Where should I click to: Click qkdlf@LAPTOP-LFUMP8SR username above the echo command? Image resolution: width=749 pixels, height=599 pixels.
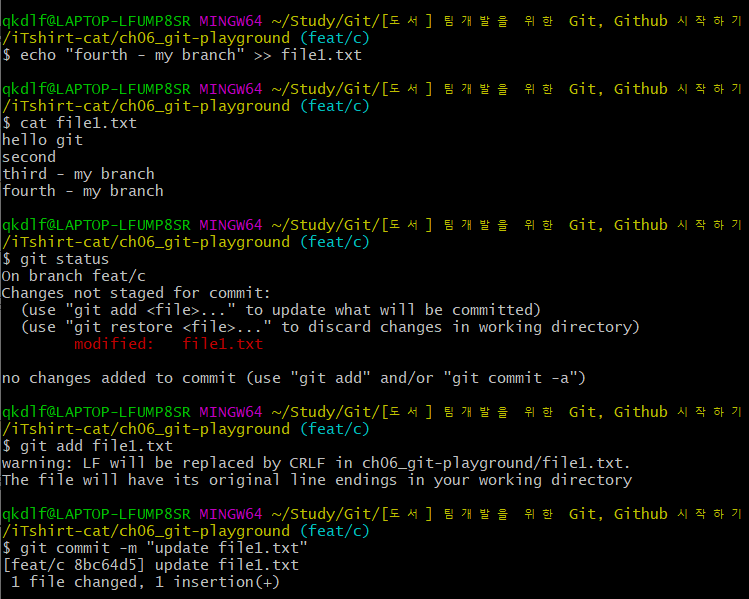(x=96, y=21)
